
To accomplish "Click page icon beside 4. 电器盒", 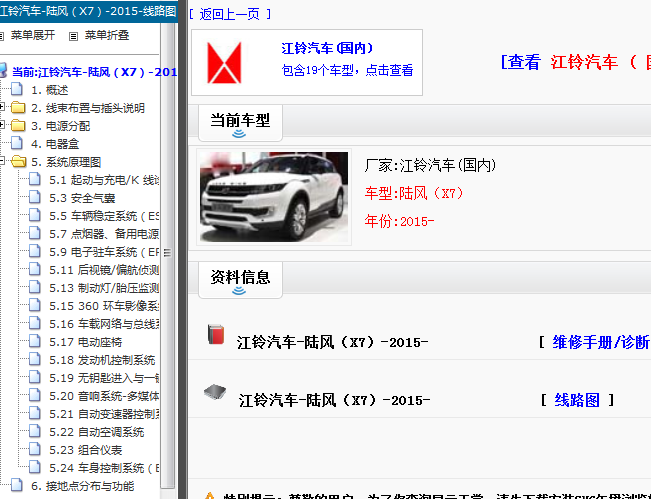I will point(17,143).
